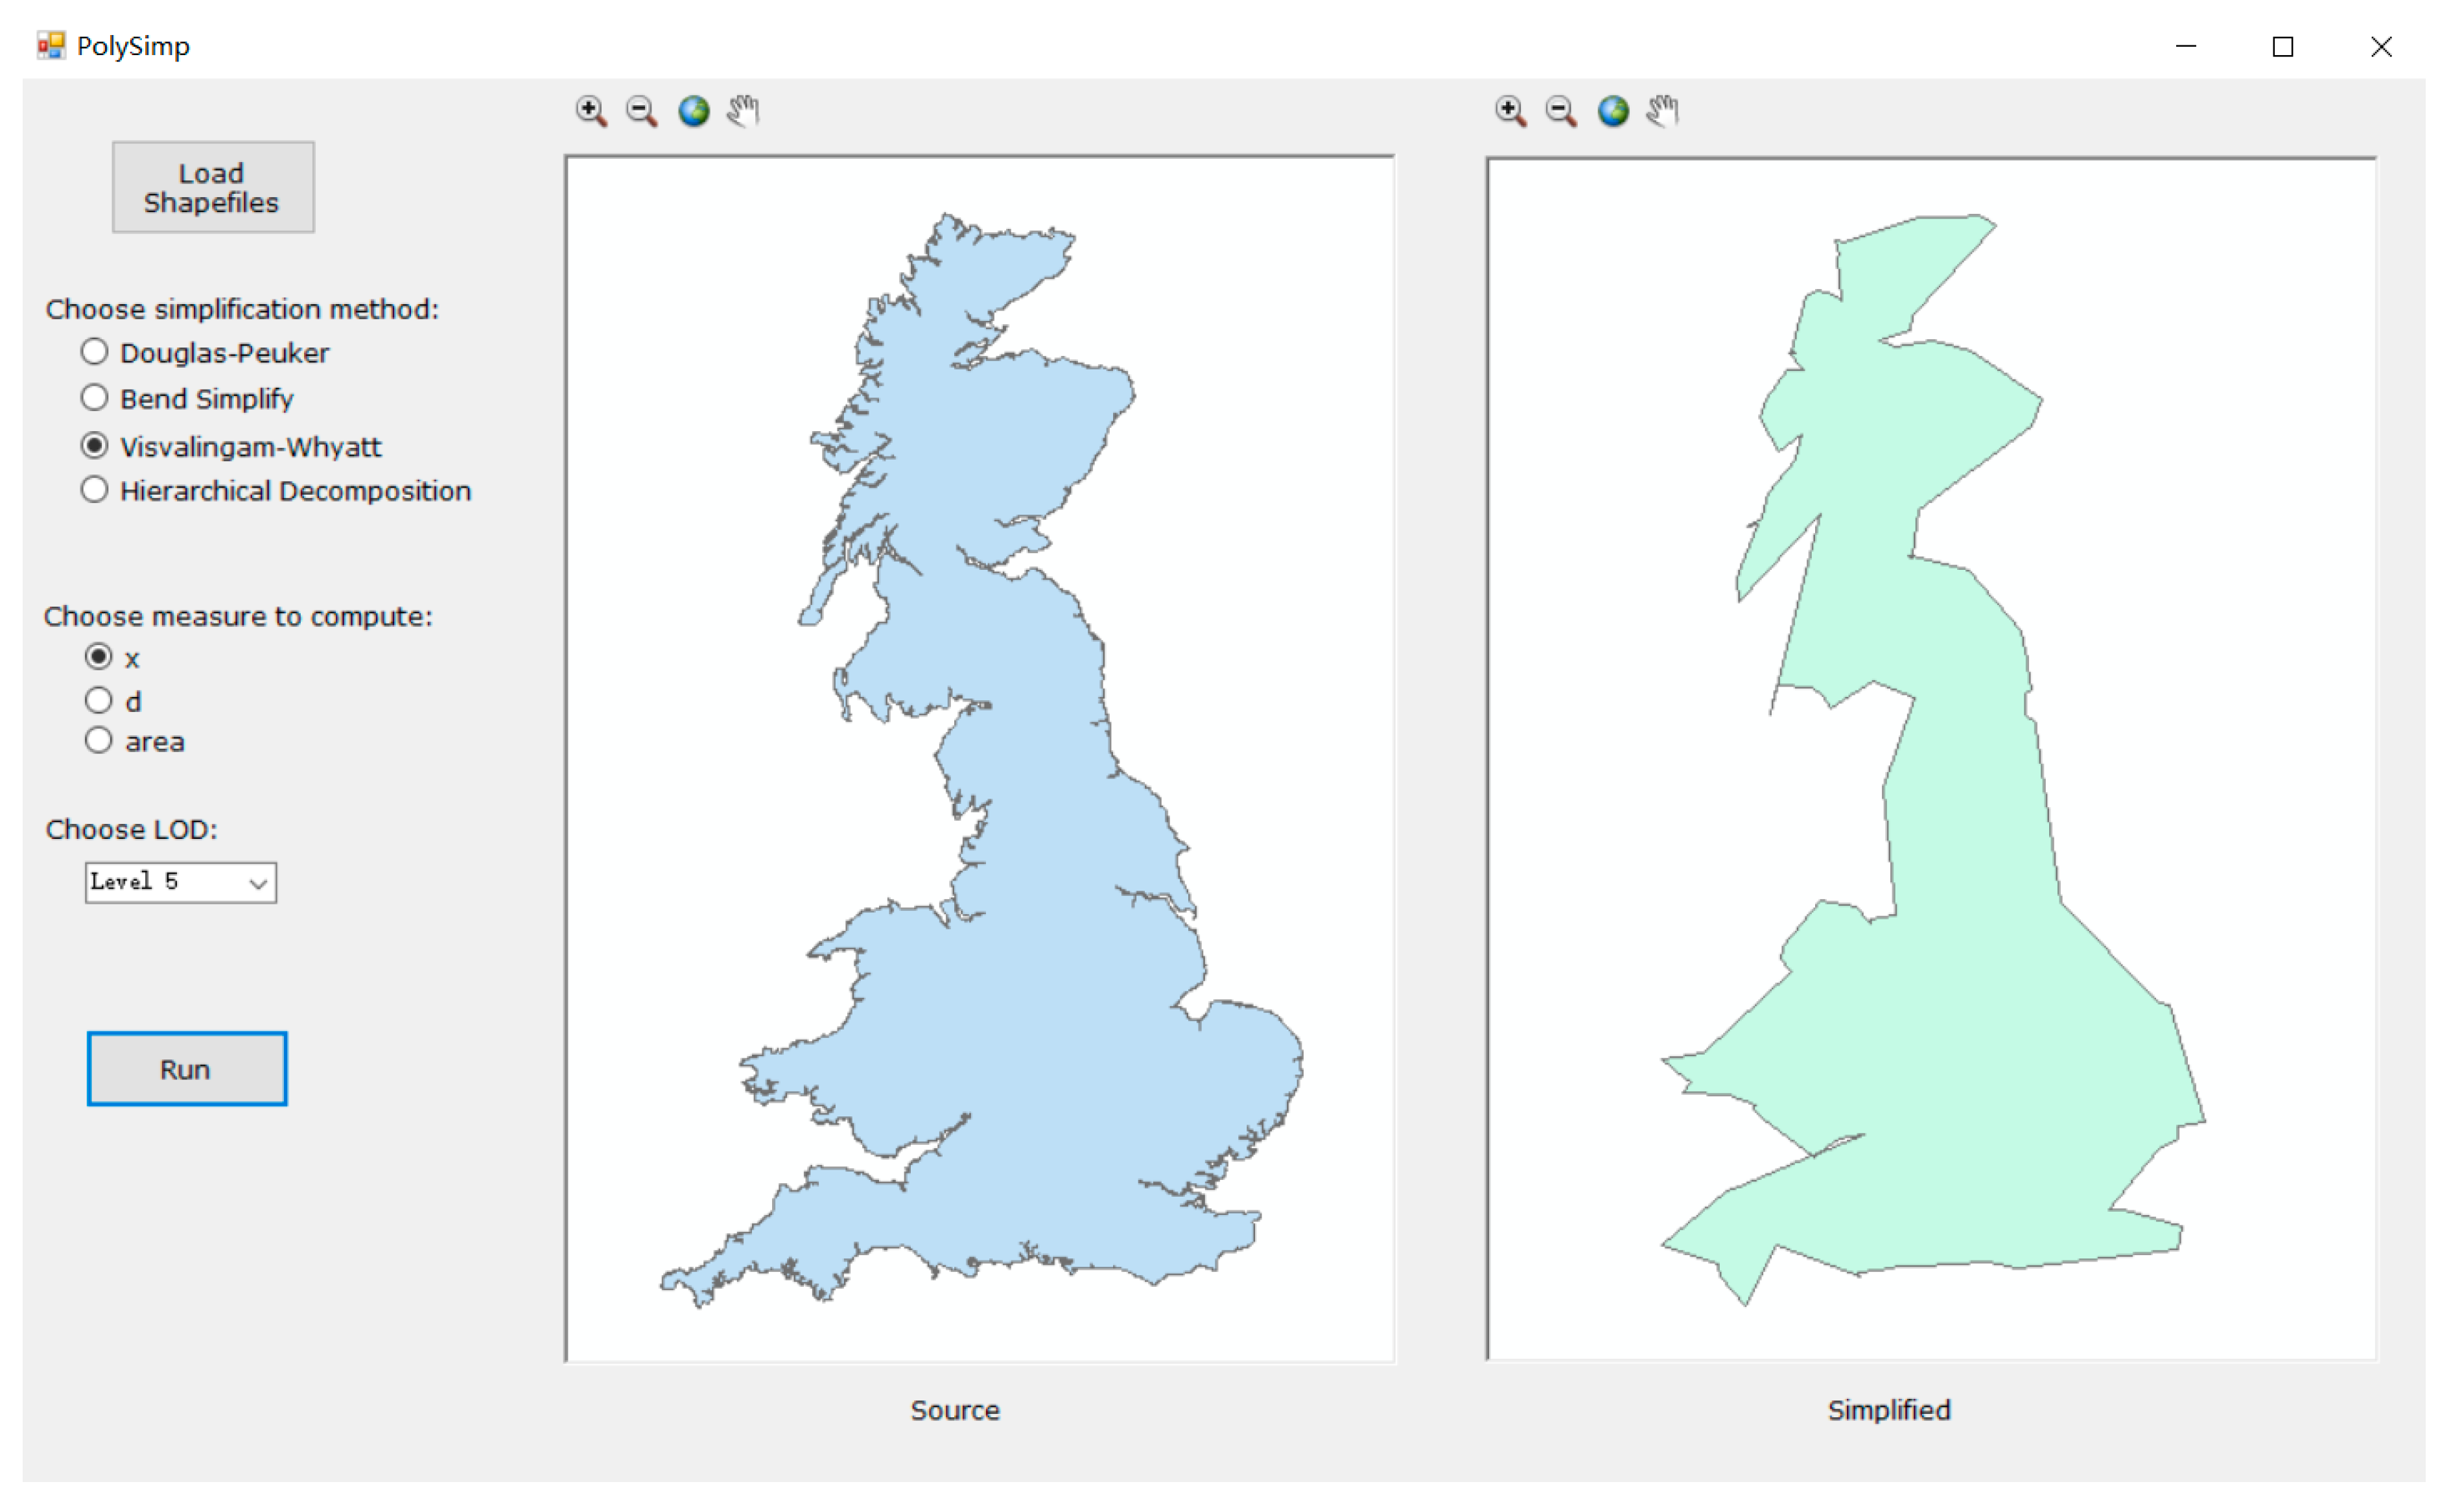
Task: Open the Level 5 LOD dropdown
Action: [180, 883]
